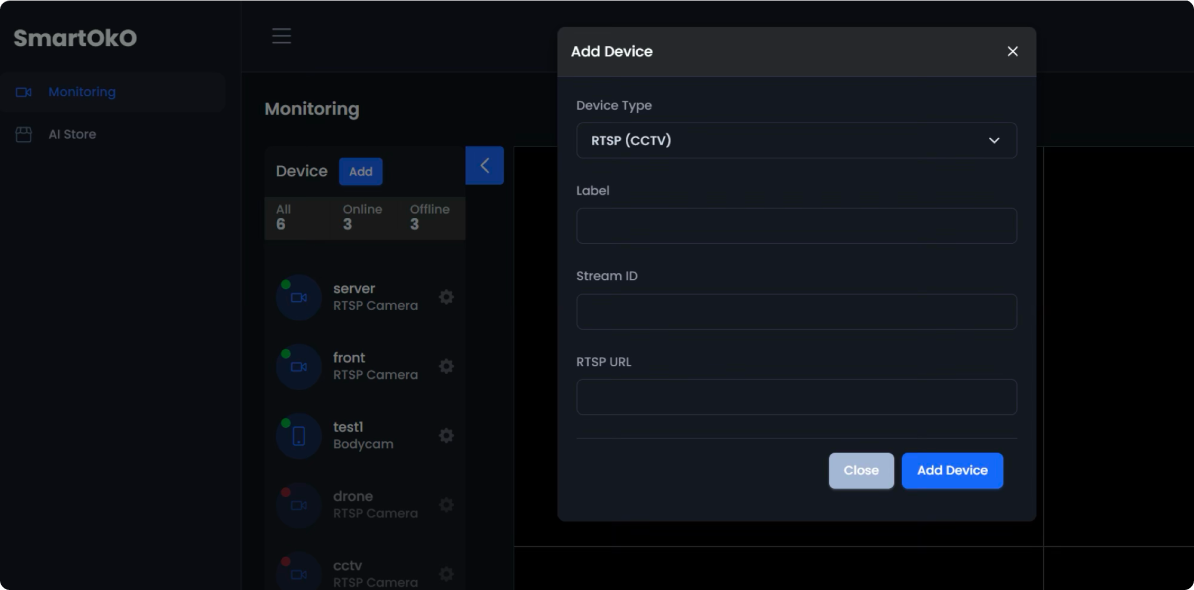Go to Monitoring menu item
Viewport: 1194px width, 590px height.
113,92
